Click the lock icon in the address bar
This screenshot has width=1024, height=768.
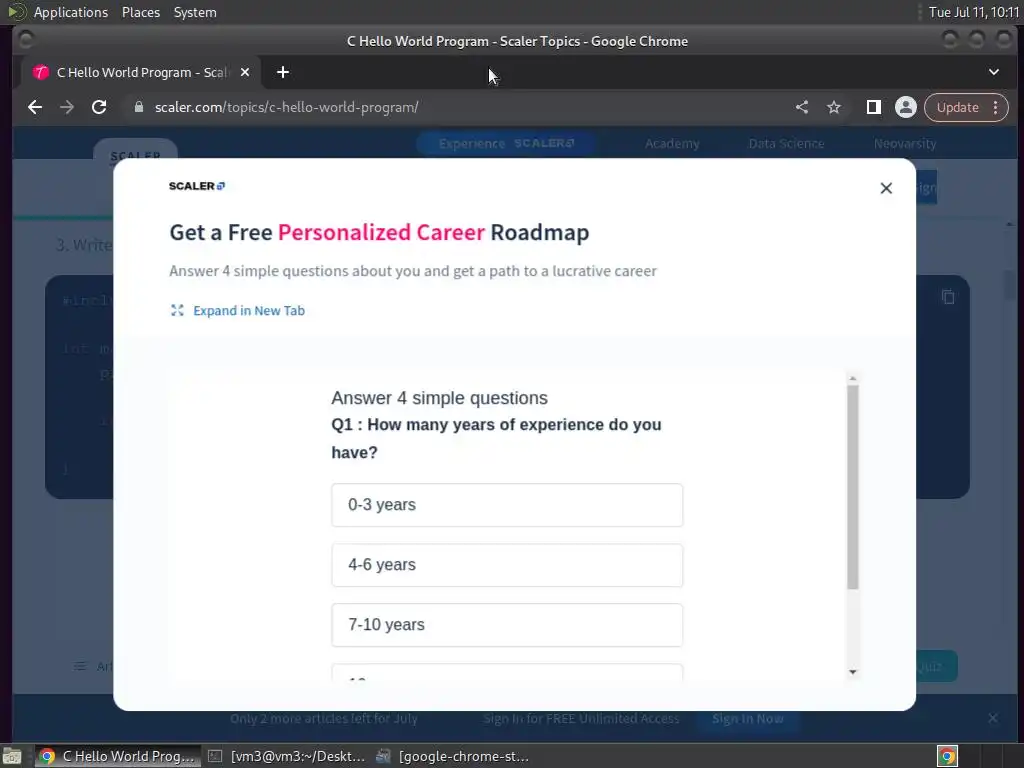(138, 107)
